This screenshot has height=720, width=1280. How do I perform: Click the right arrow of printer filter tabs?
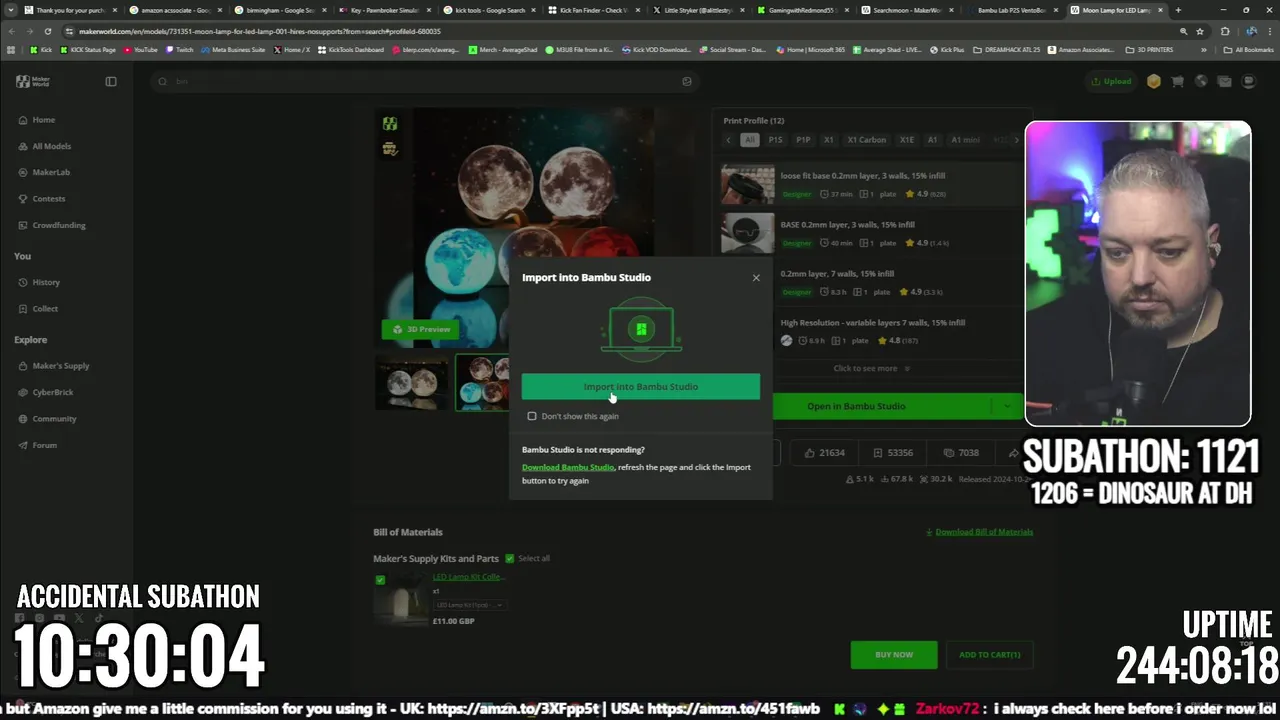point(1016,140)
